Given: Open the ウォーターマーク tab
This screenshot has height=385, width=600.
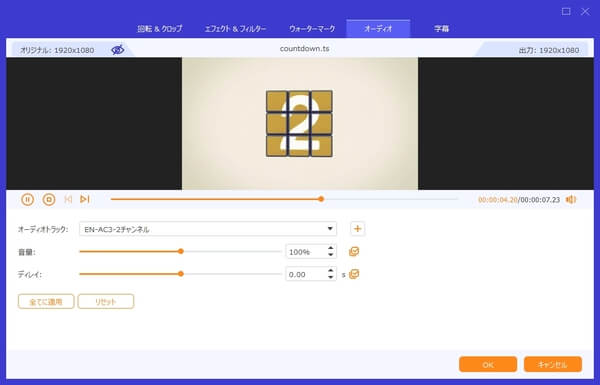Looking at the screenshot, I should (312, 29).
